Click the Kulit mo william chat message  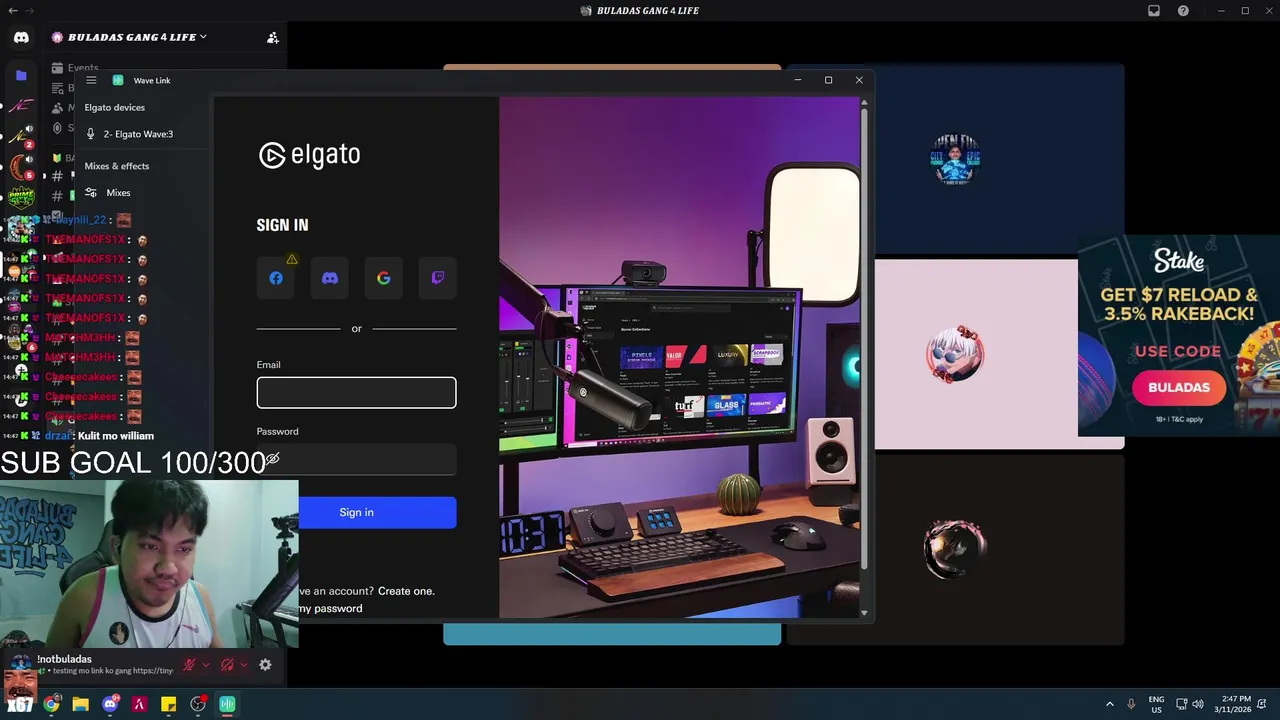(x=115, y=436)
